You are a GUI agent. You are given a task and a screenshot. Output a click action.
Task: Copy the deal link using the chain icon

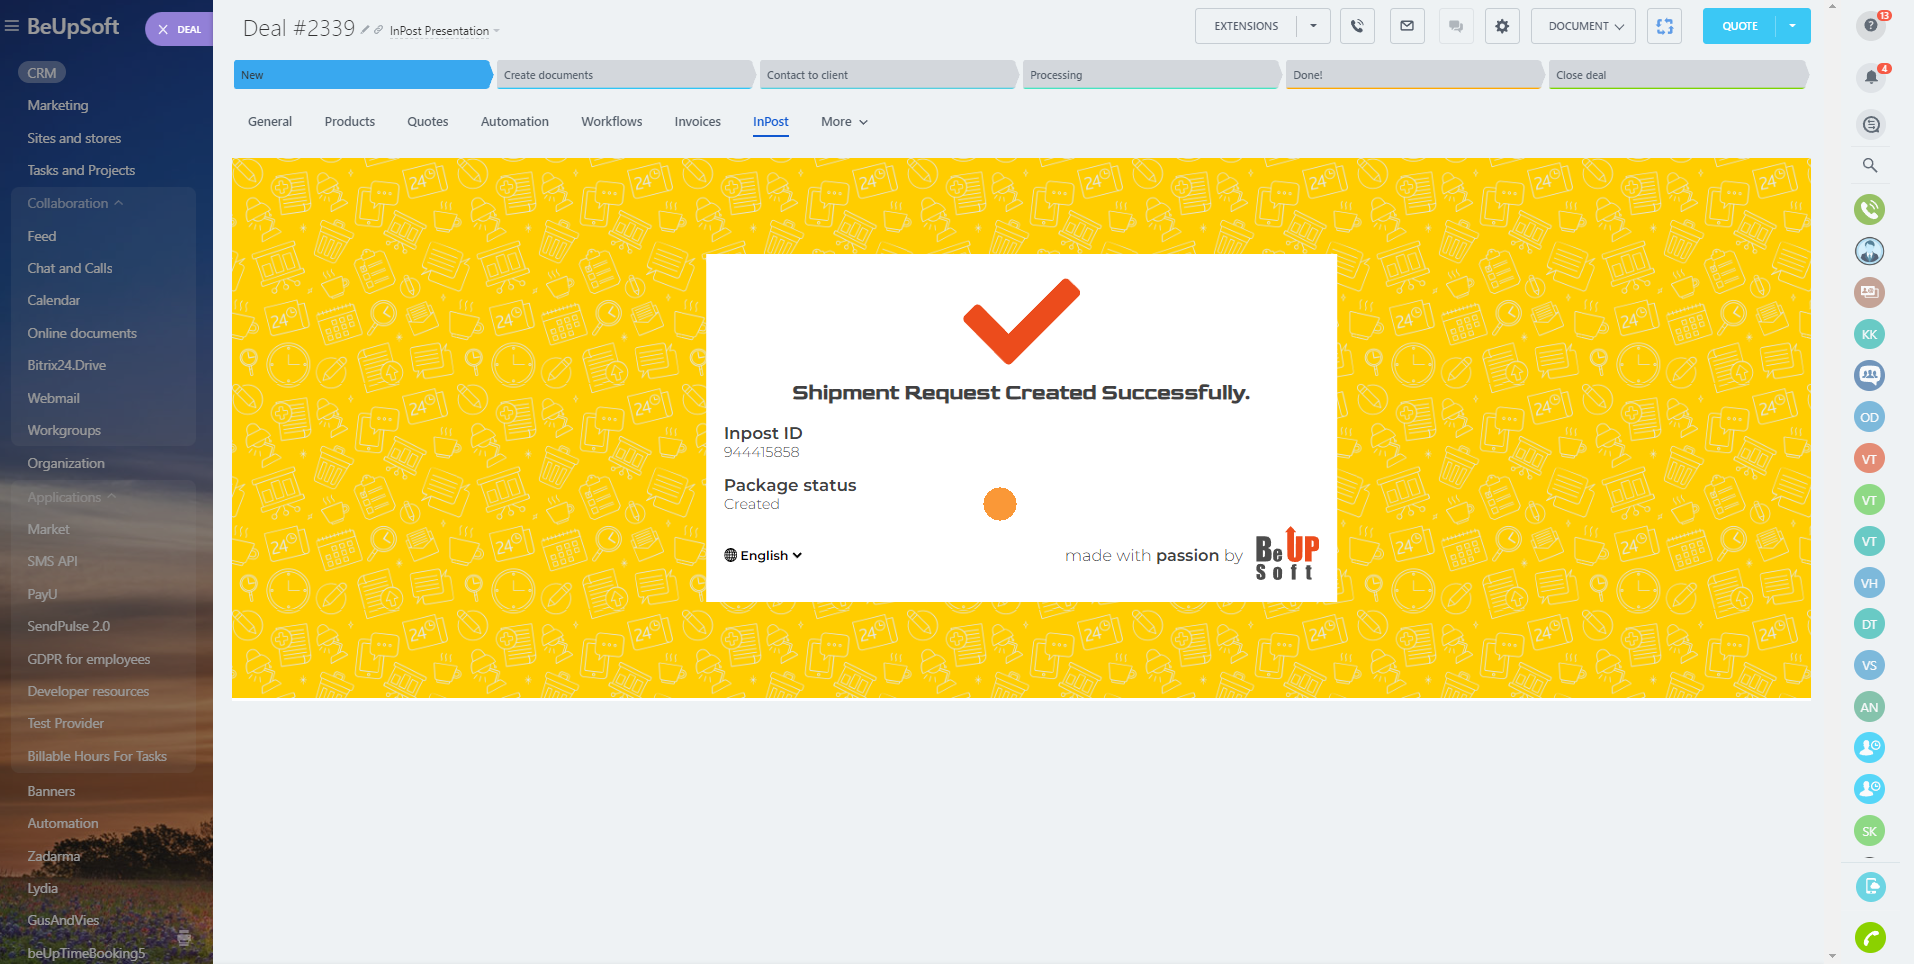378,30
